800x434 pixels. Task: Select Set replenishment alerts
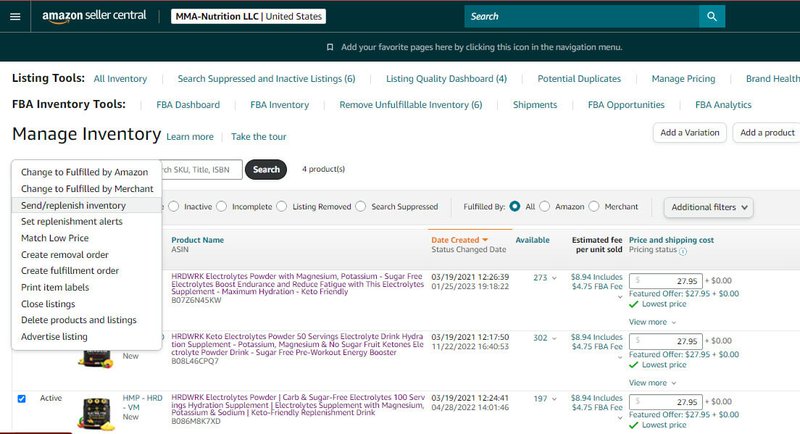pyautogui.click(x=72, y=221)
